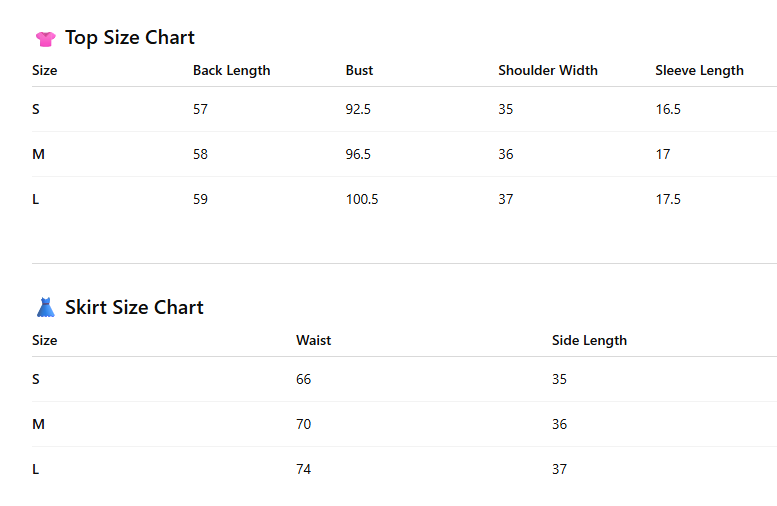
Task: Click the Bust column header
Action: (x=359, y=70)
